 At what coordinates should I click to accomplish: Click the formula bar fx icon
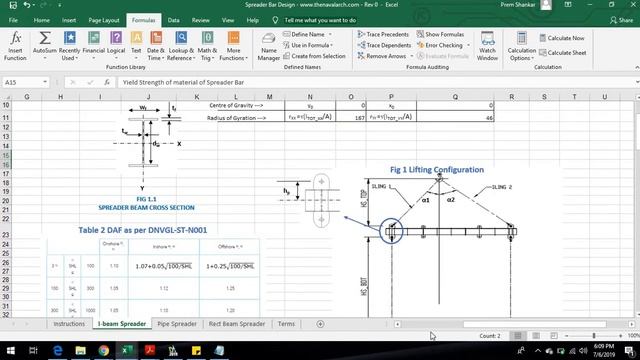point(107,82)
